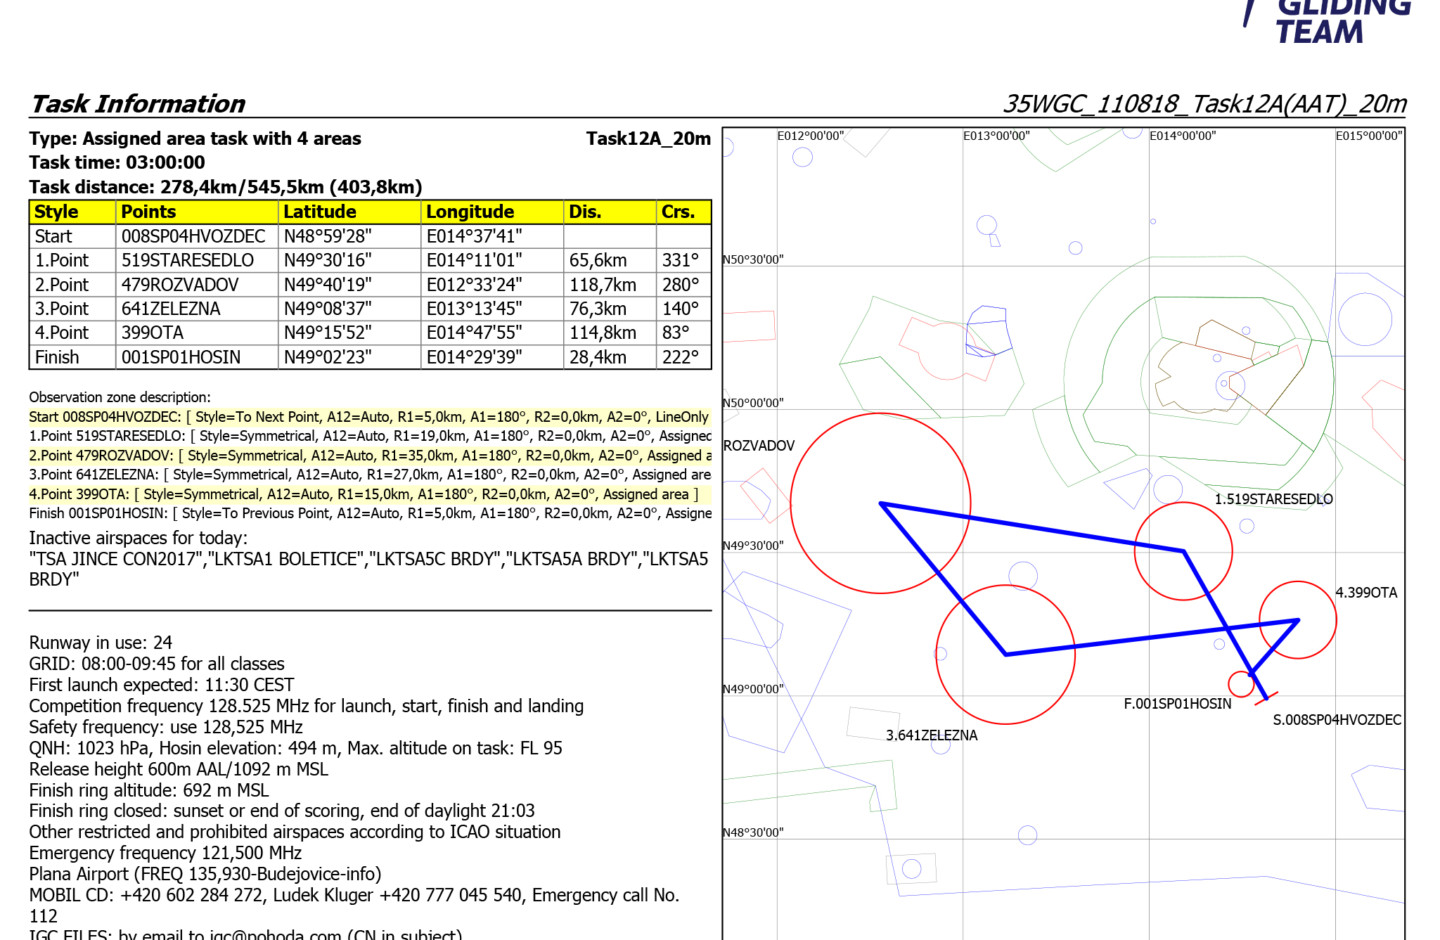Click the 519STARESEDLO cell in the table
This screenshot has width=1440, height=940.
point(187,260)
